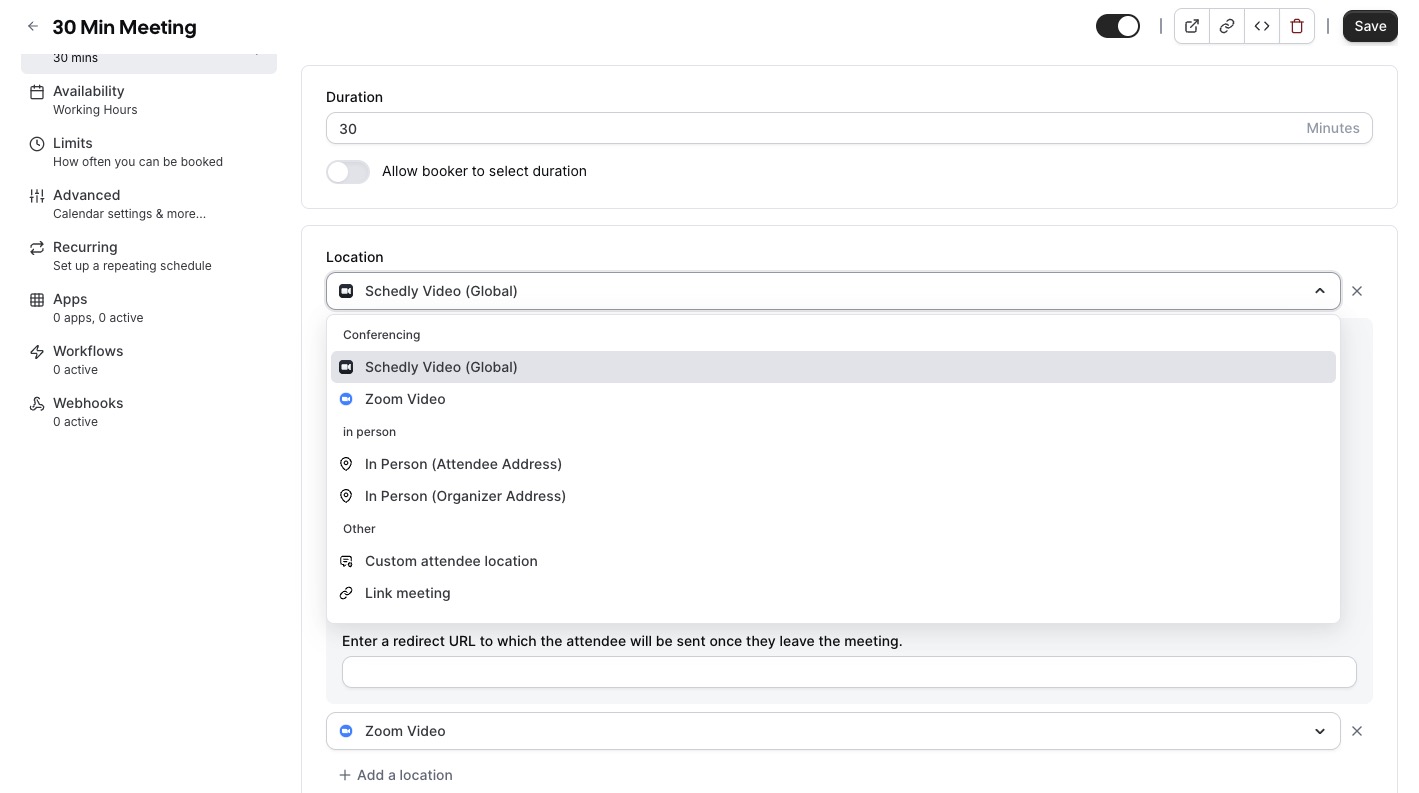The image size is (1419, 793).
Task: Save the event type
Action: pos(1370,27)
